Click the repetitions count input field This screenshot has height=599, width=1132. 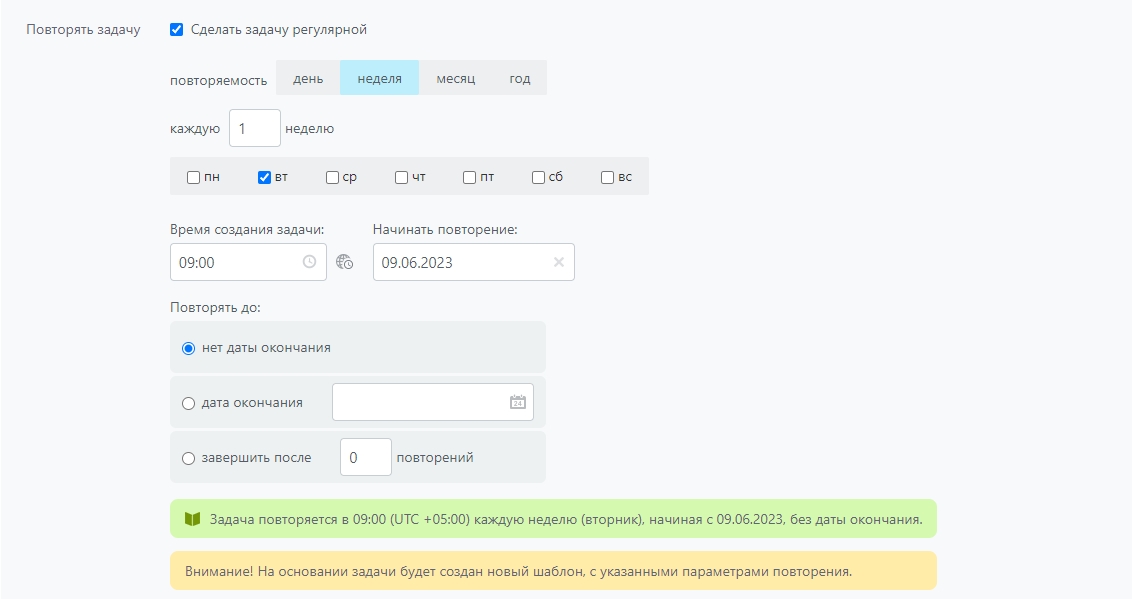365,458
